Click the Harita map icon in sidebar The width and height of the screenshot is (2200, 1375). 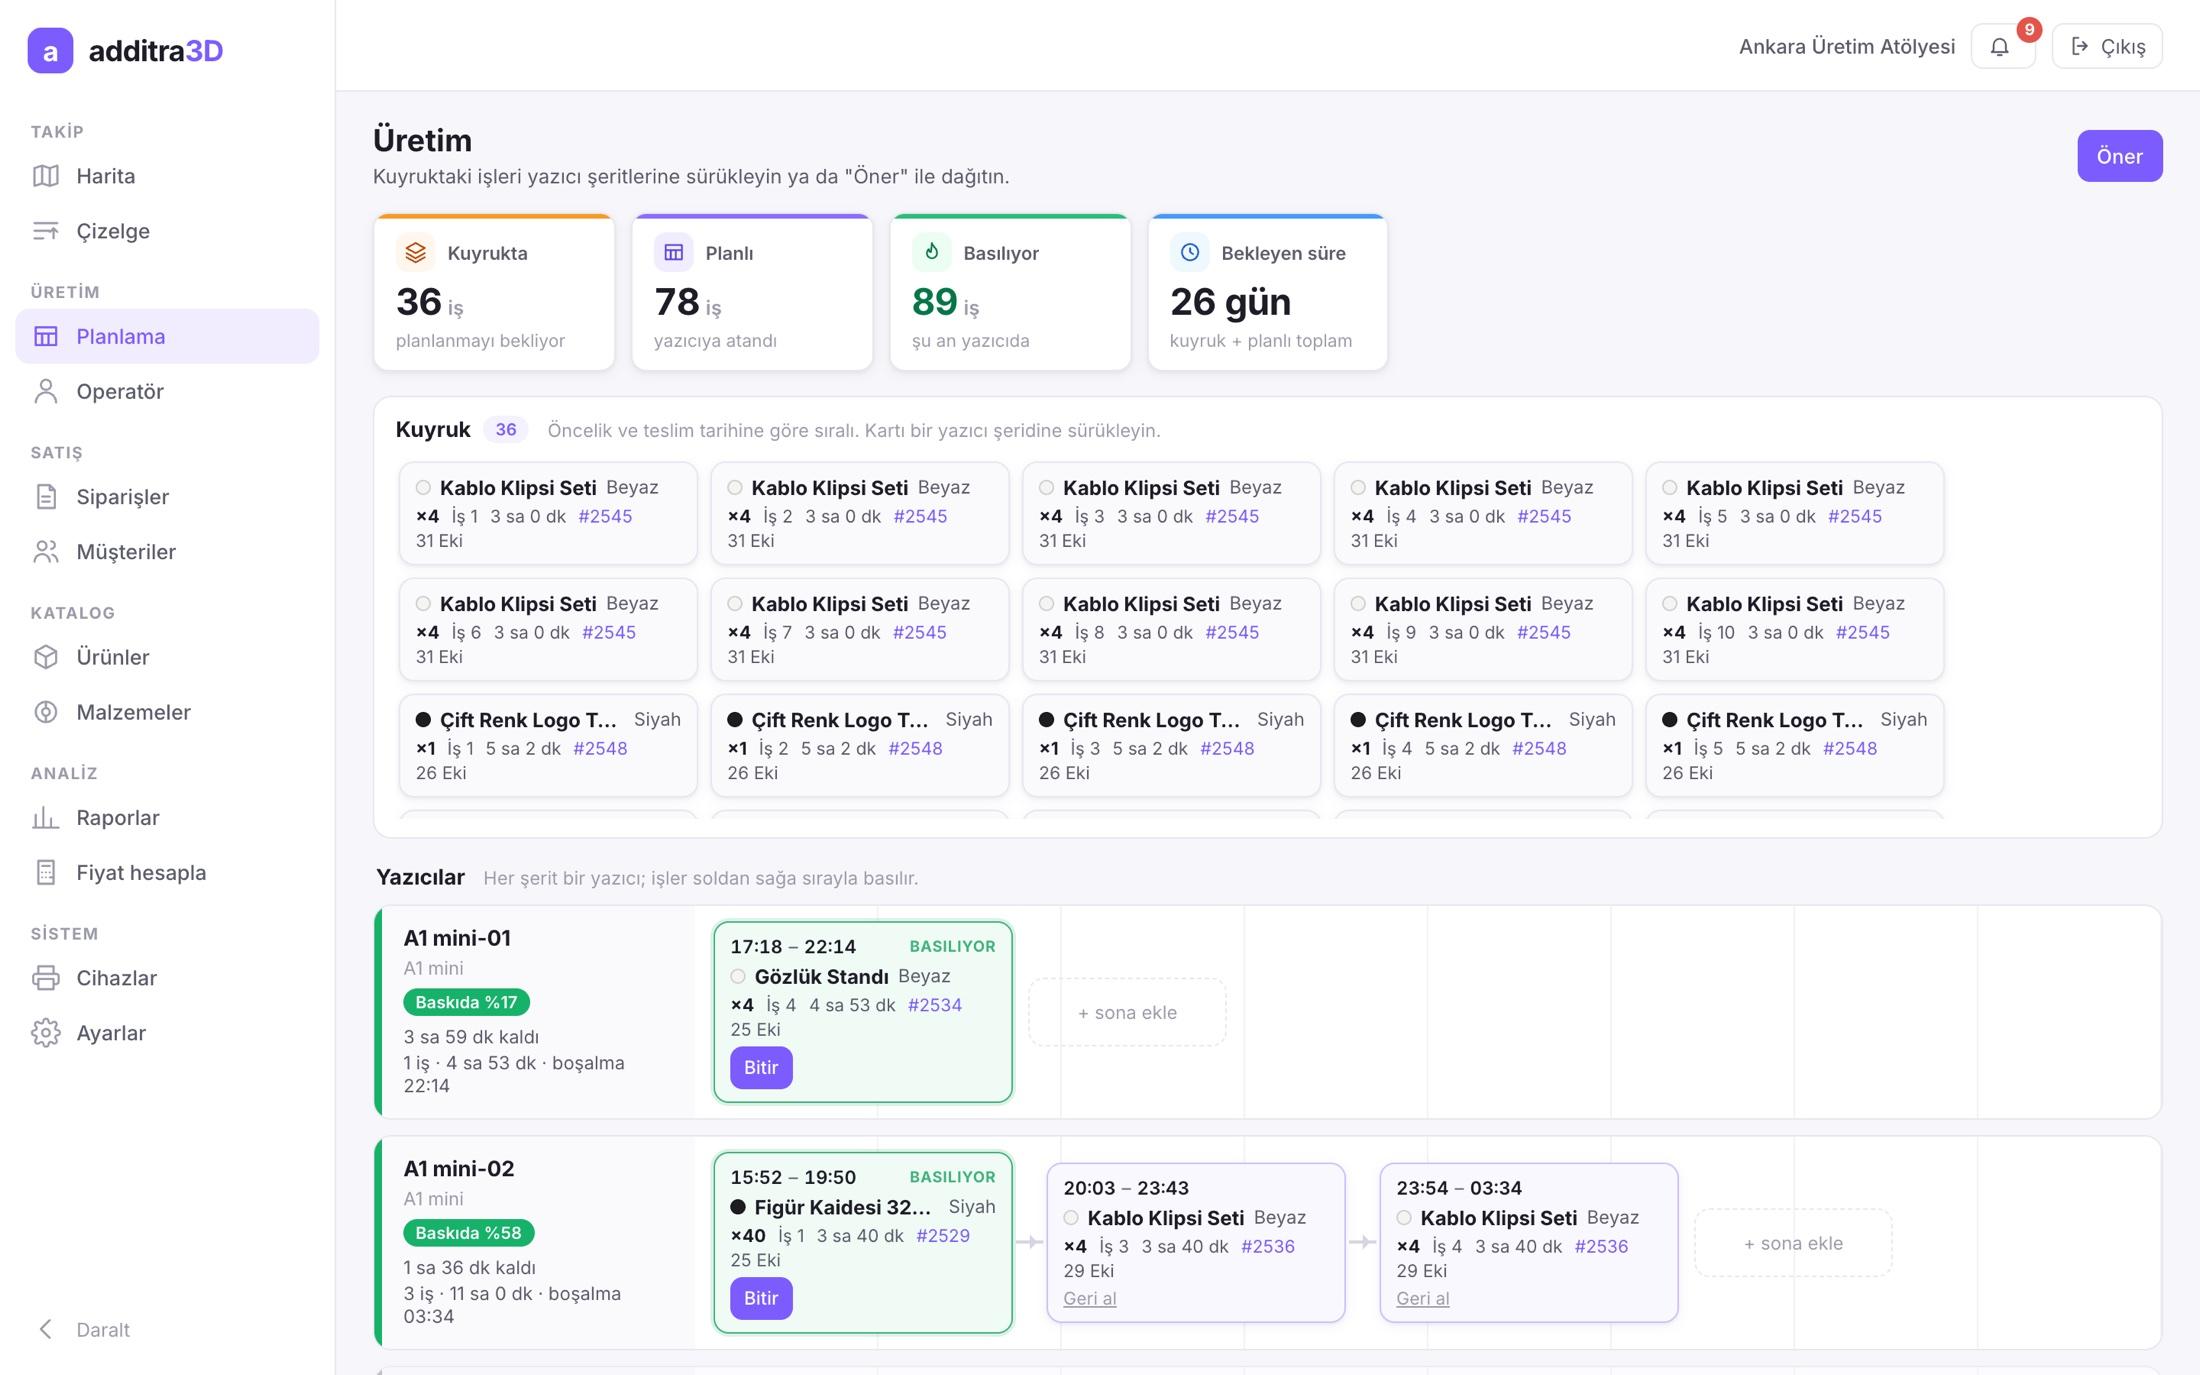[46, 176]
